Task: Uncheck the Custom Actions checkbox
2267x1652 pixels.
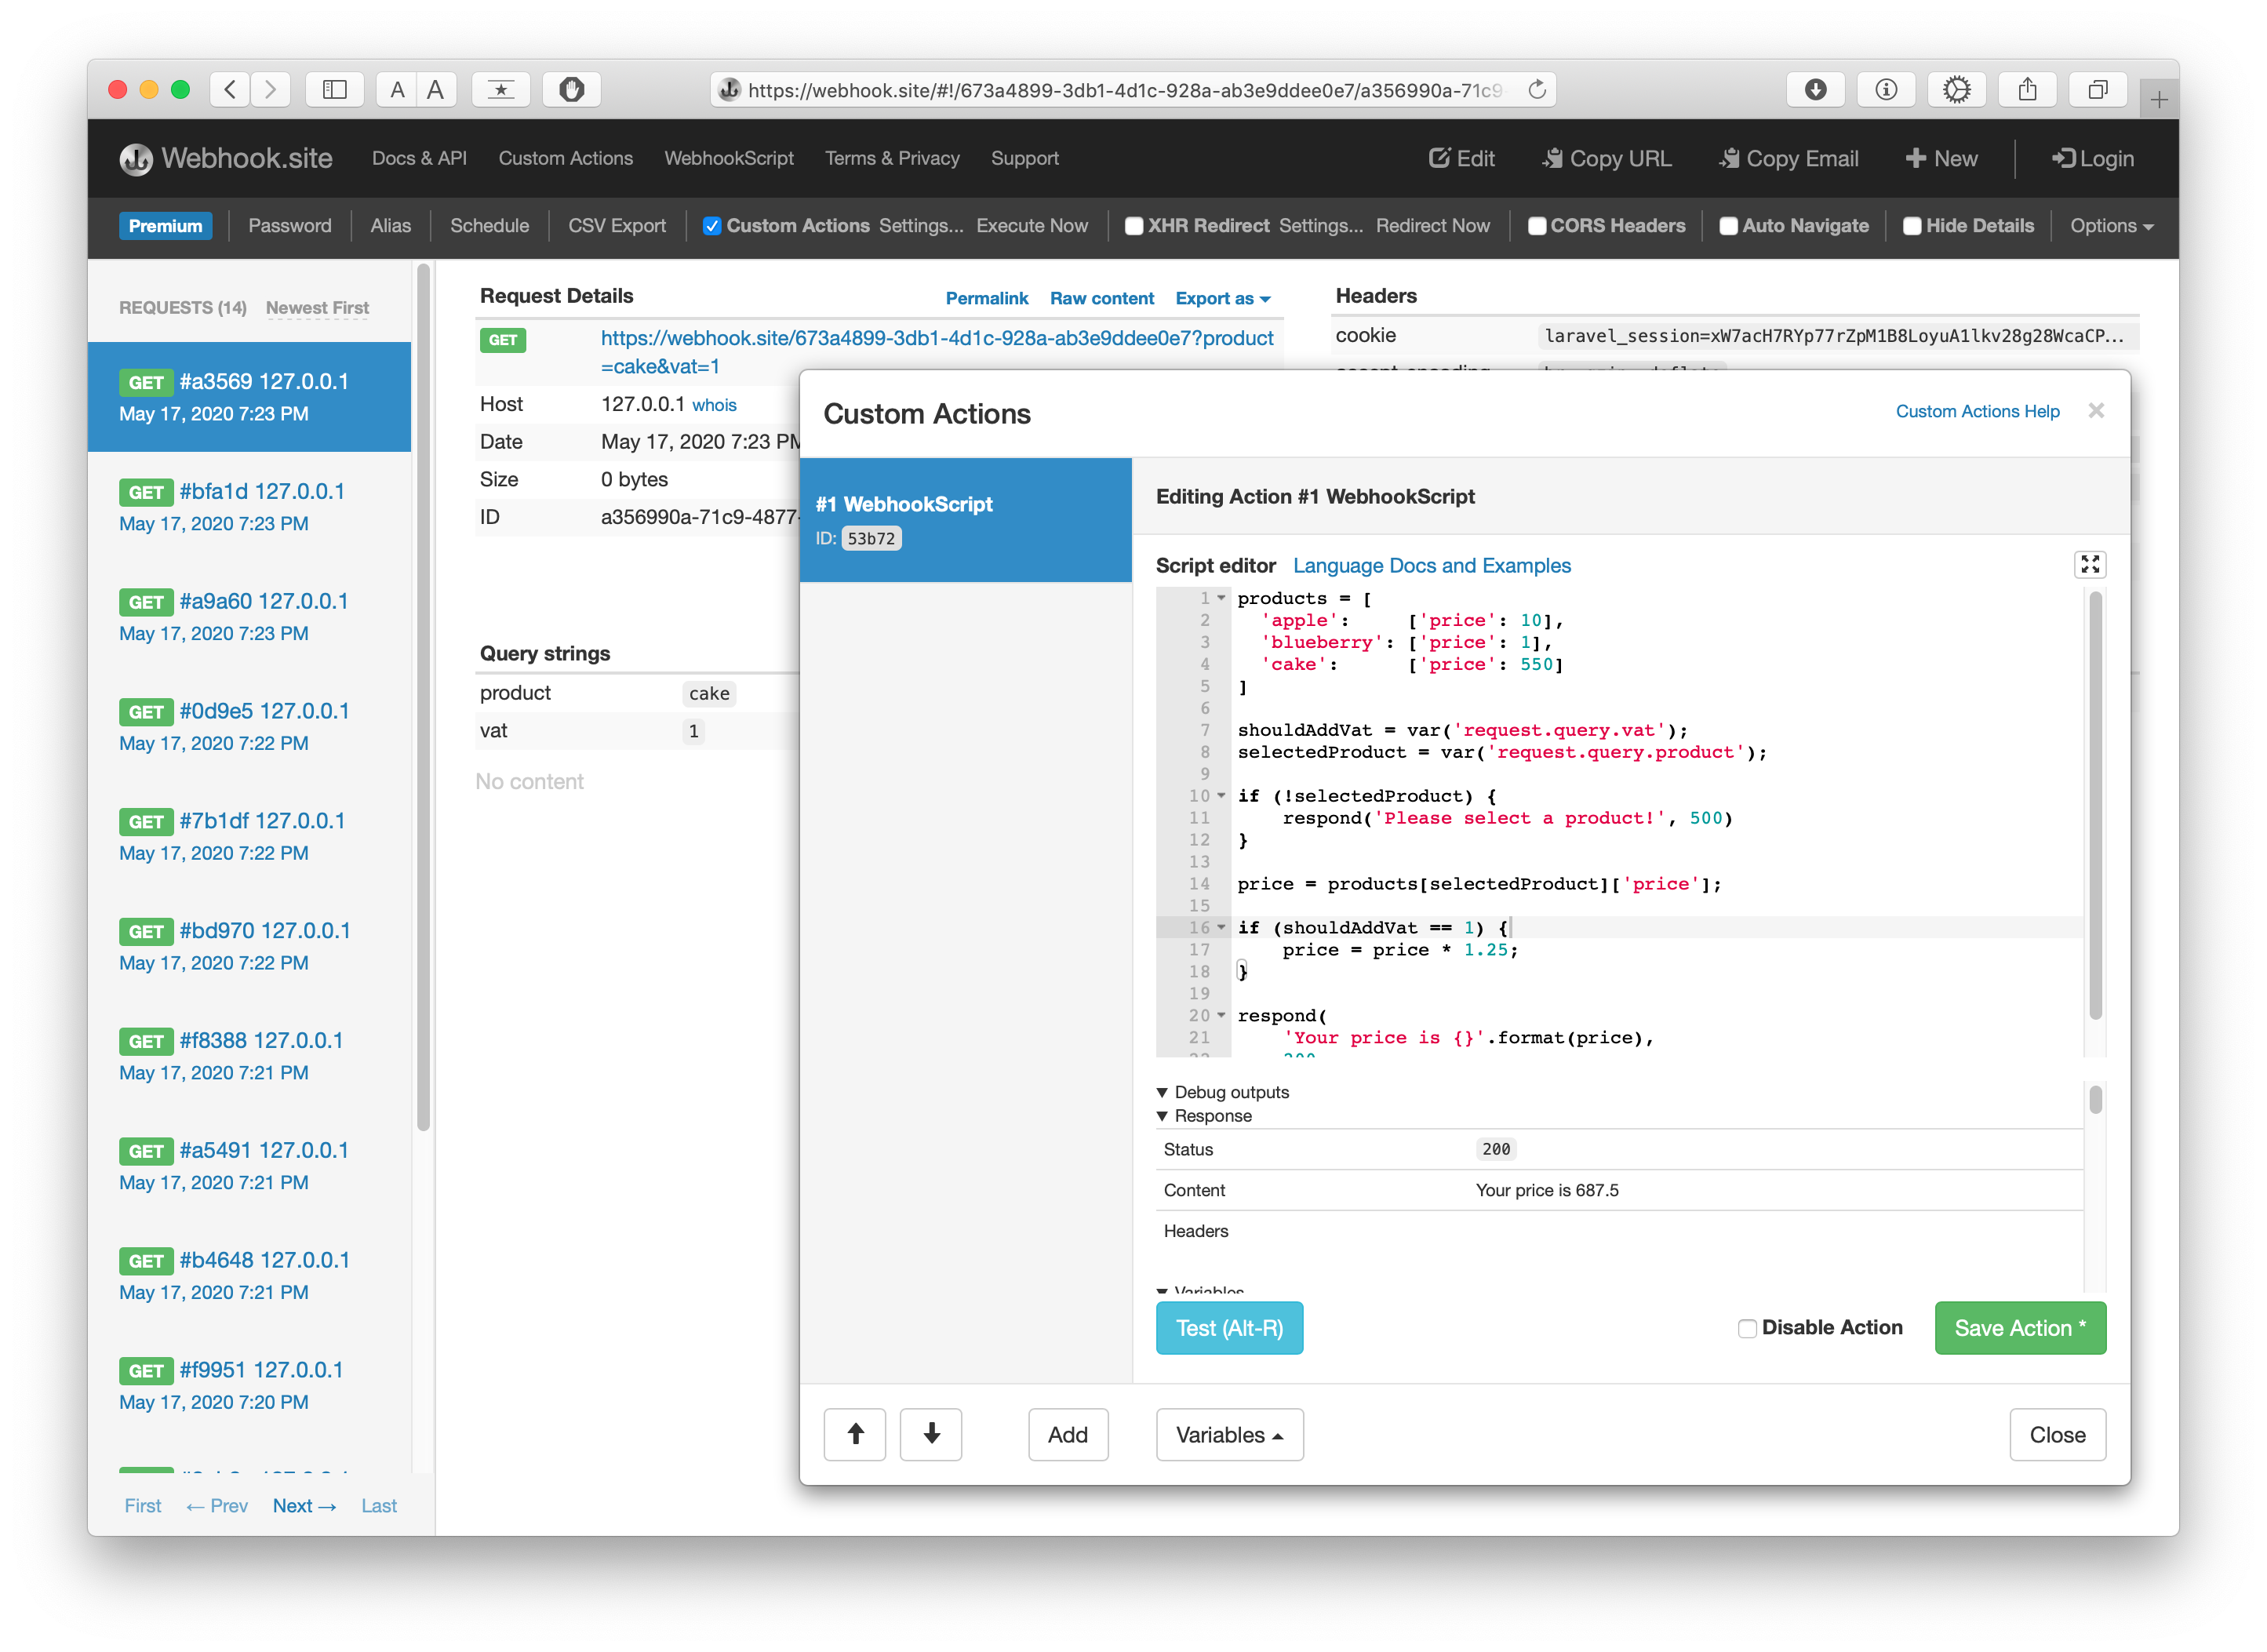Action: 712,226
